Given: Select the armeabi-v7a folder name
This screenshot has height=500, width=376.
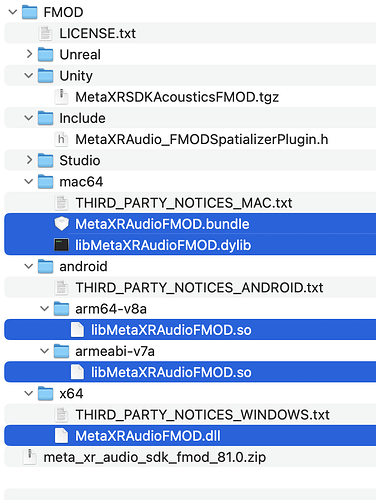Looking at the screenshot, I should (115, 351).
